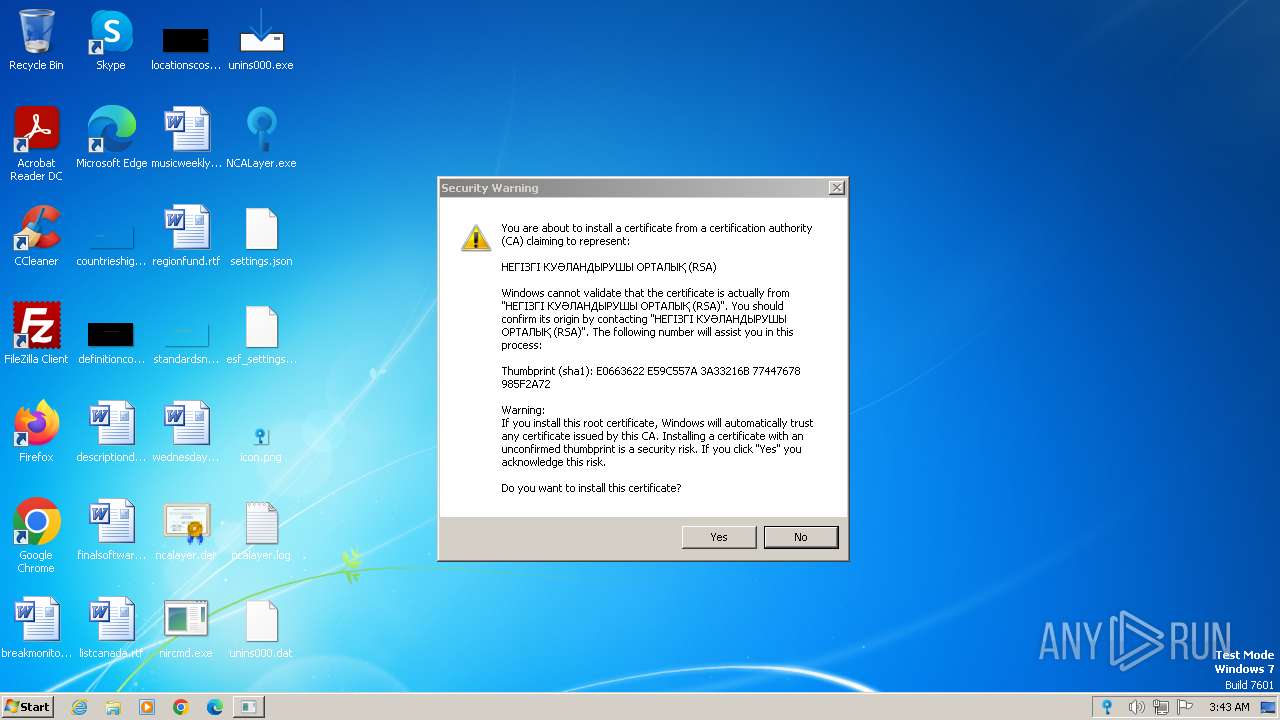Switch to the running taskbar application button

point(248,707)
